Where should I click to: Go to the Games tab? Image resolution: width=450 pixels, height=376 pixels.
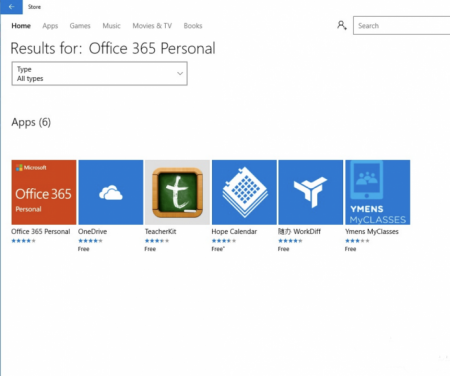click(x=80, y=26)
